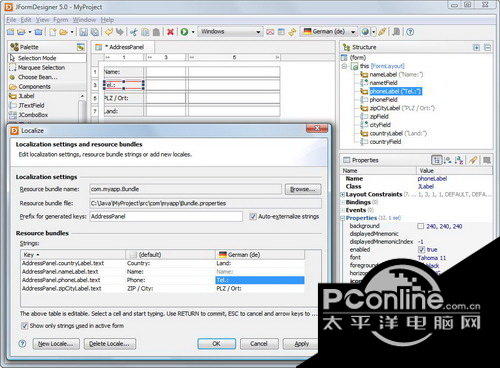Collapse the Properties group in property table
Screen dimensions: 500x368
[342, 218]
